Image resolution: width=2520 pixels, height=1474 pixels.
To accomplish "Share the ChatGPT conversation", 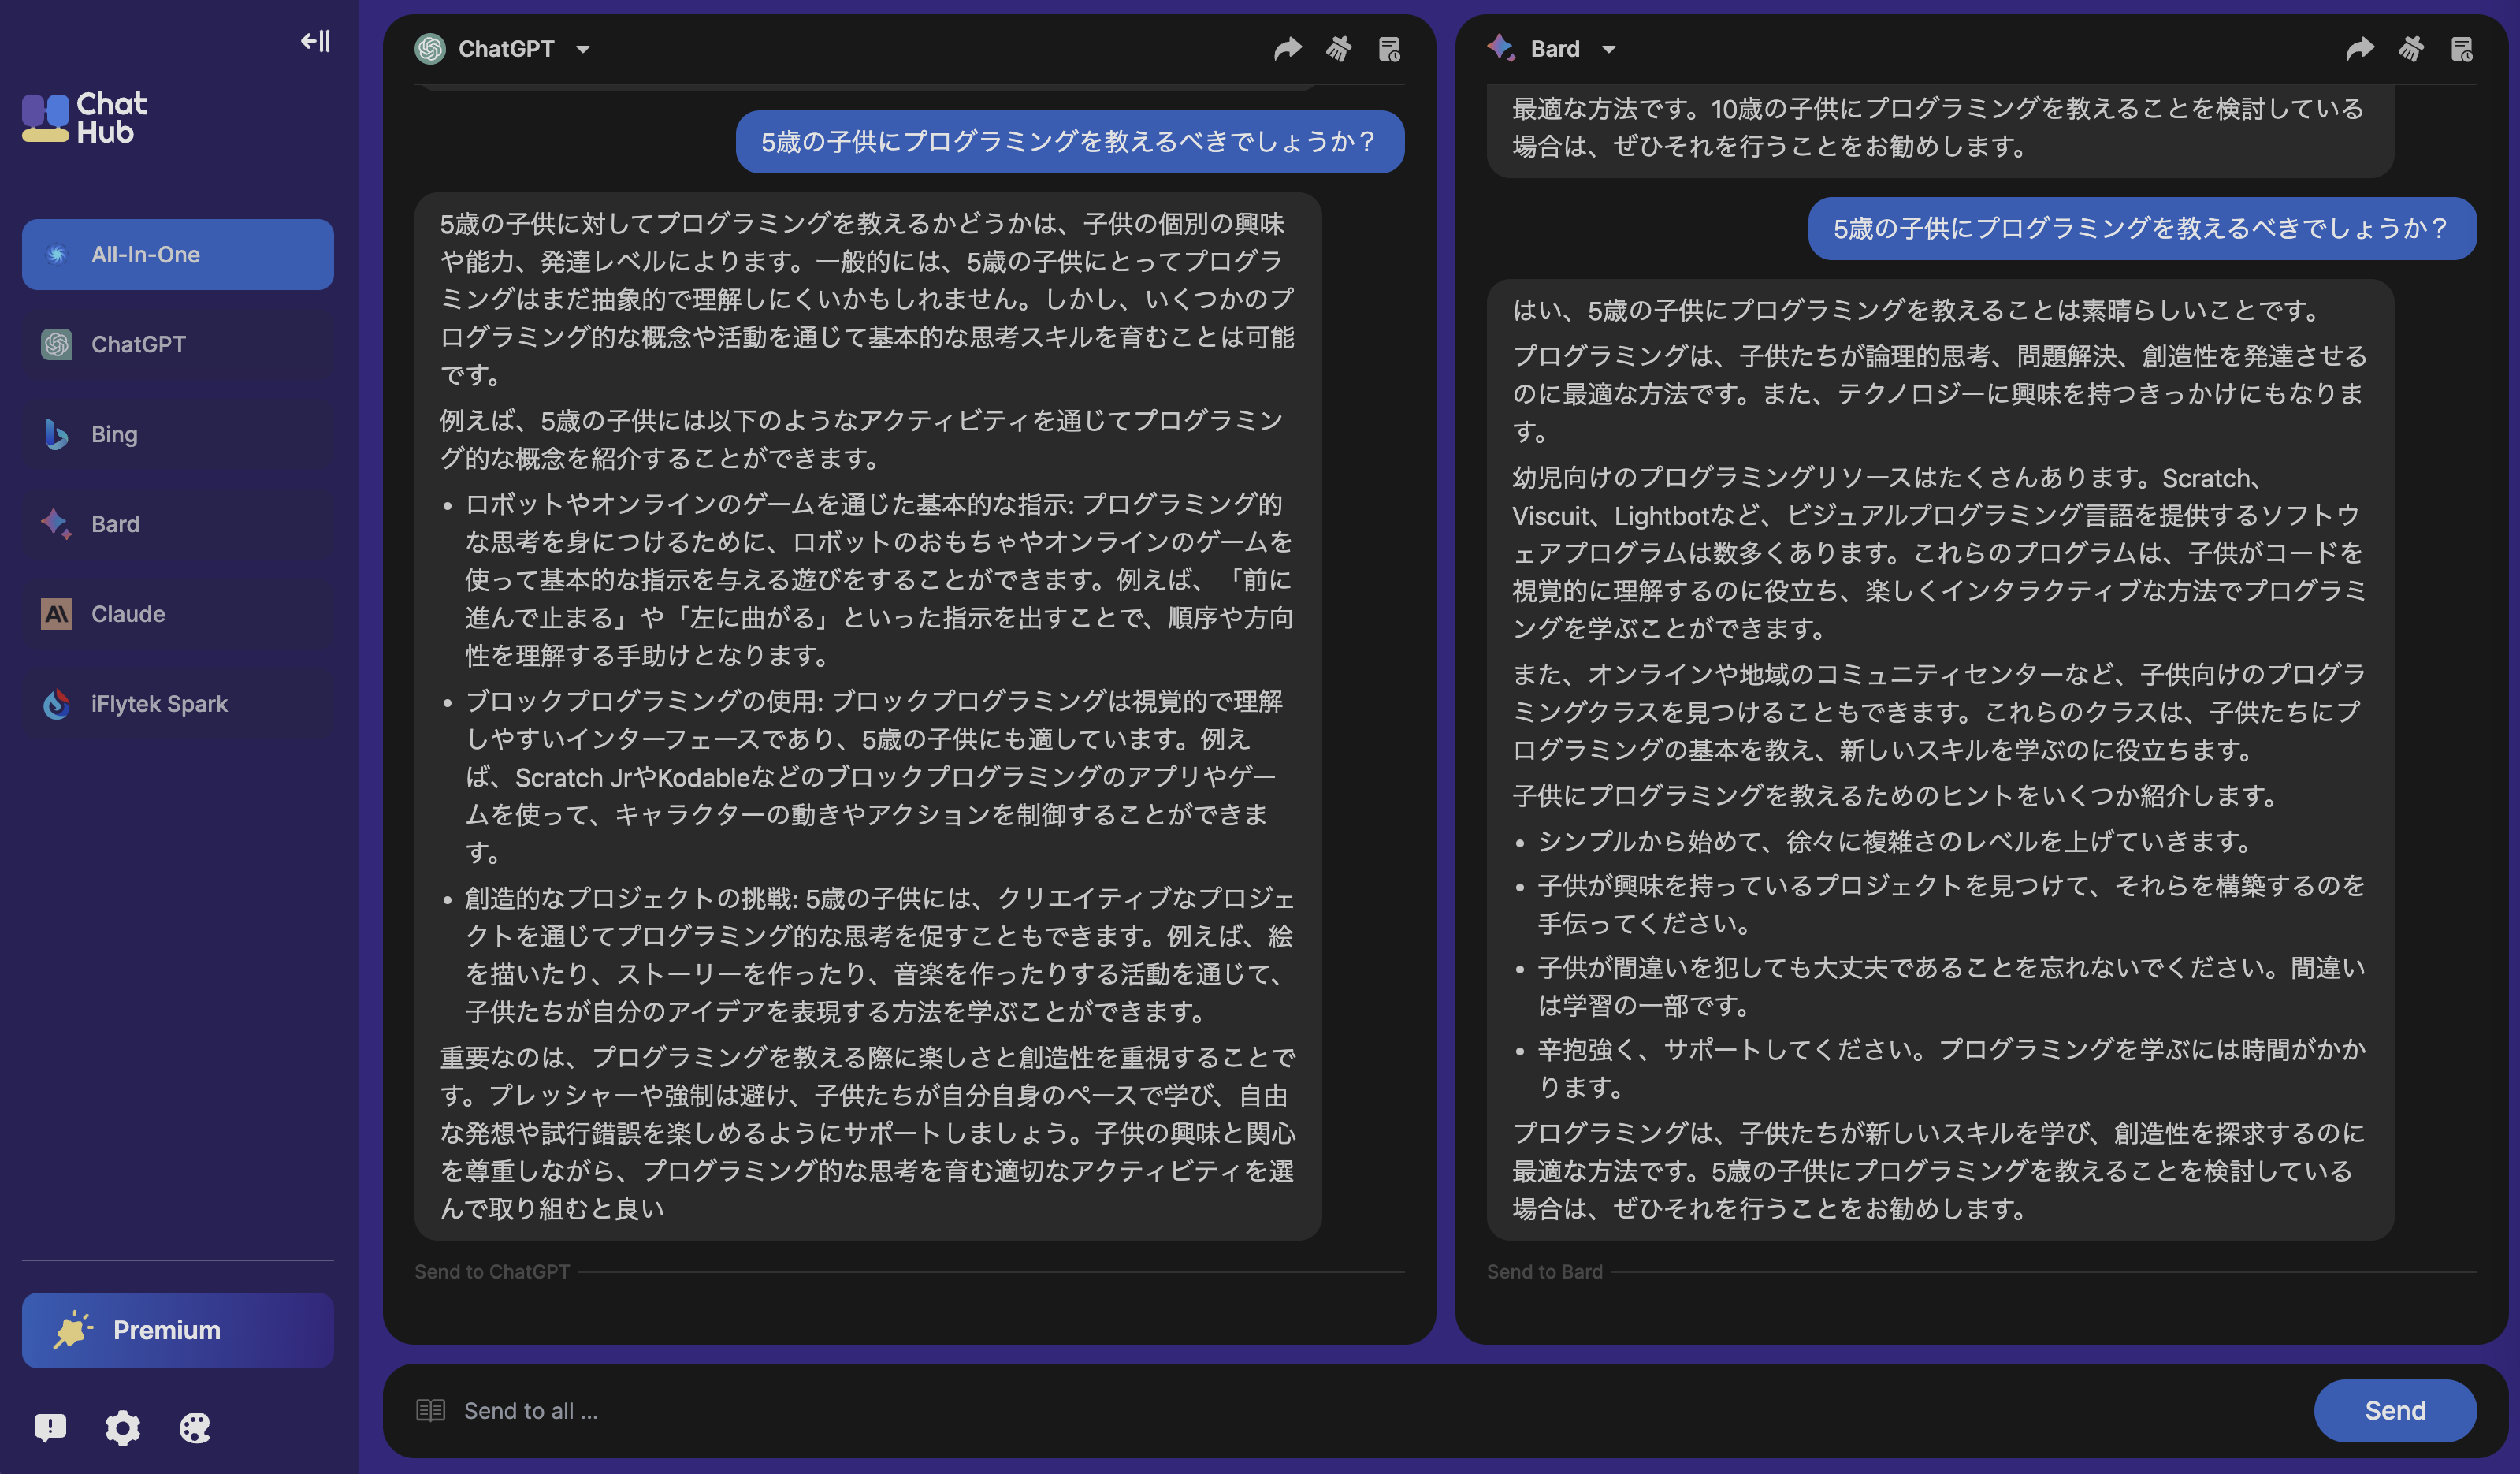I will point(1288,48).
